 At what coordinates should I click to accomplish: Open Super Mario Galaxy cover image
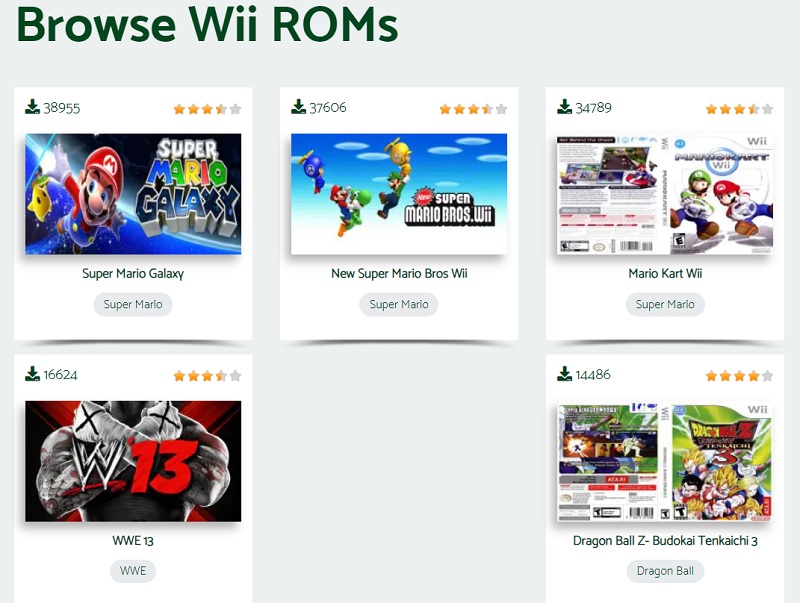pyautogui.click(x=133, y=194)
